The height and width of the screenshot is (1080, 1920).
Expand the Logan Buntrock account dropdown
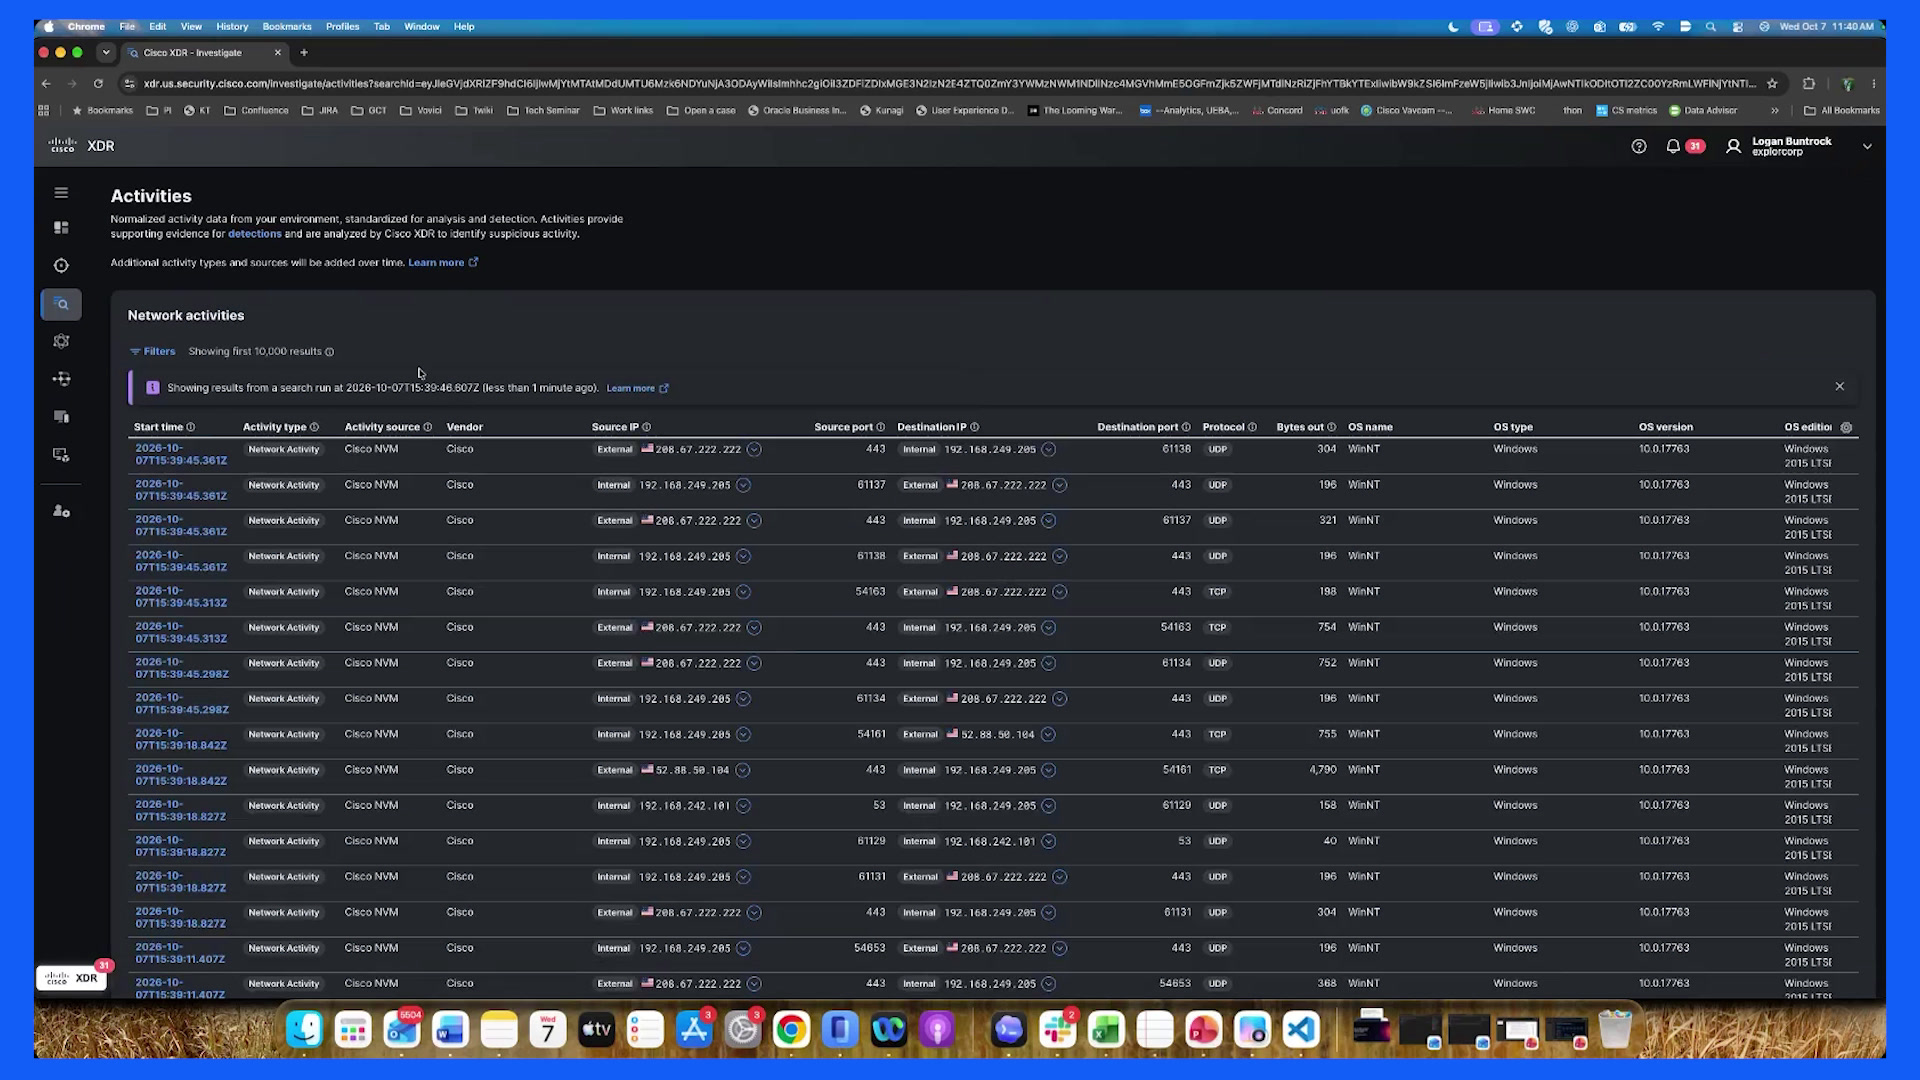pyautogui.click(x=1866, y=146)
